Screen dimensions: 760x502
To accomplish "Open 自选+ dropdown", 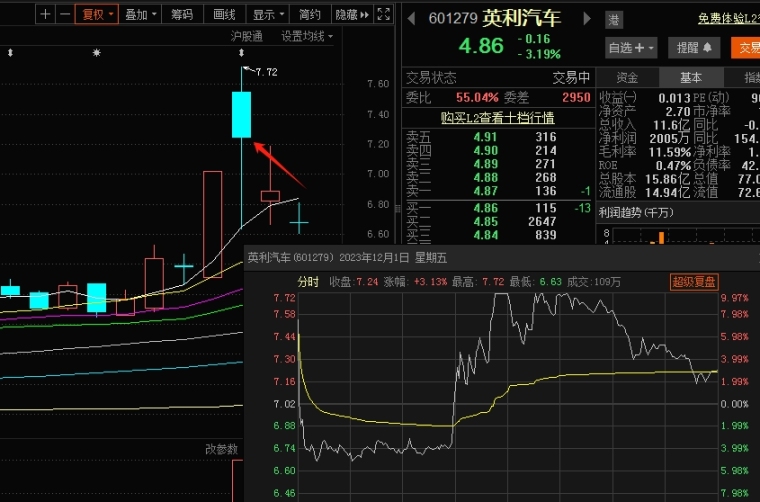I will 631,47.
